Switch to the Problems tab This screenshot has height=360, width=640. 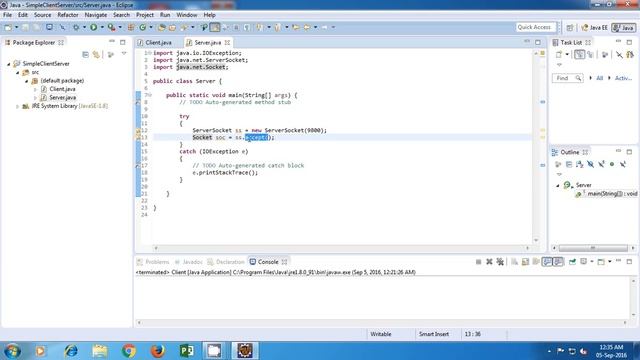[x=153, y=262]
